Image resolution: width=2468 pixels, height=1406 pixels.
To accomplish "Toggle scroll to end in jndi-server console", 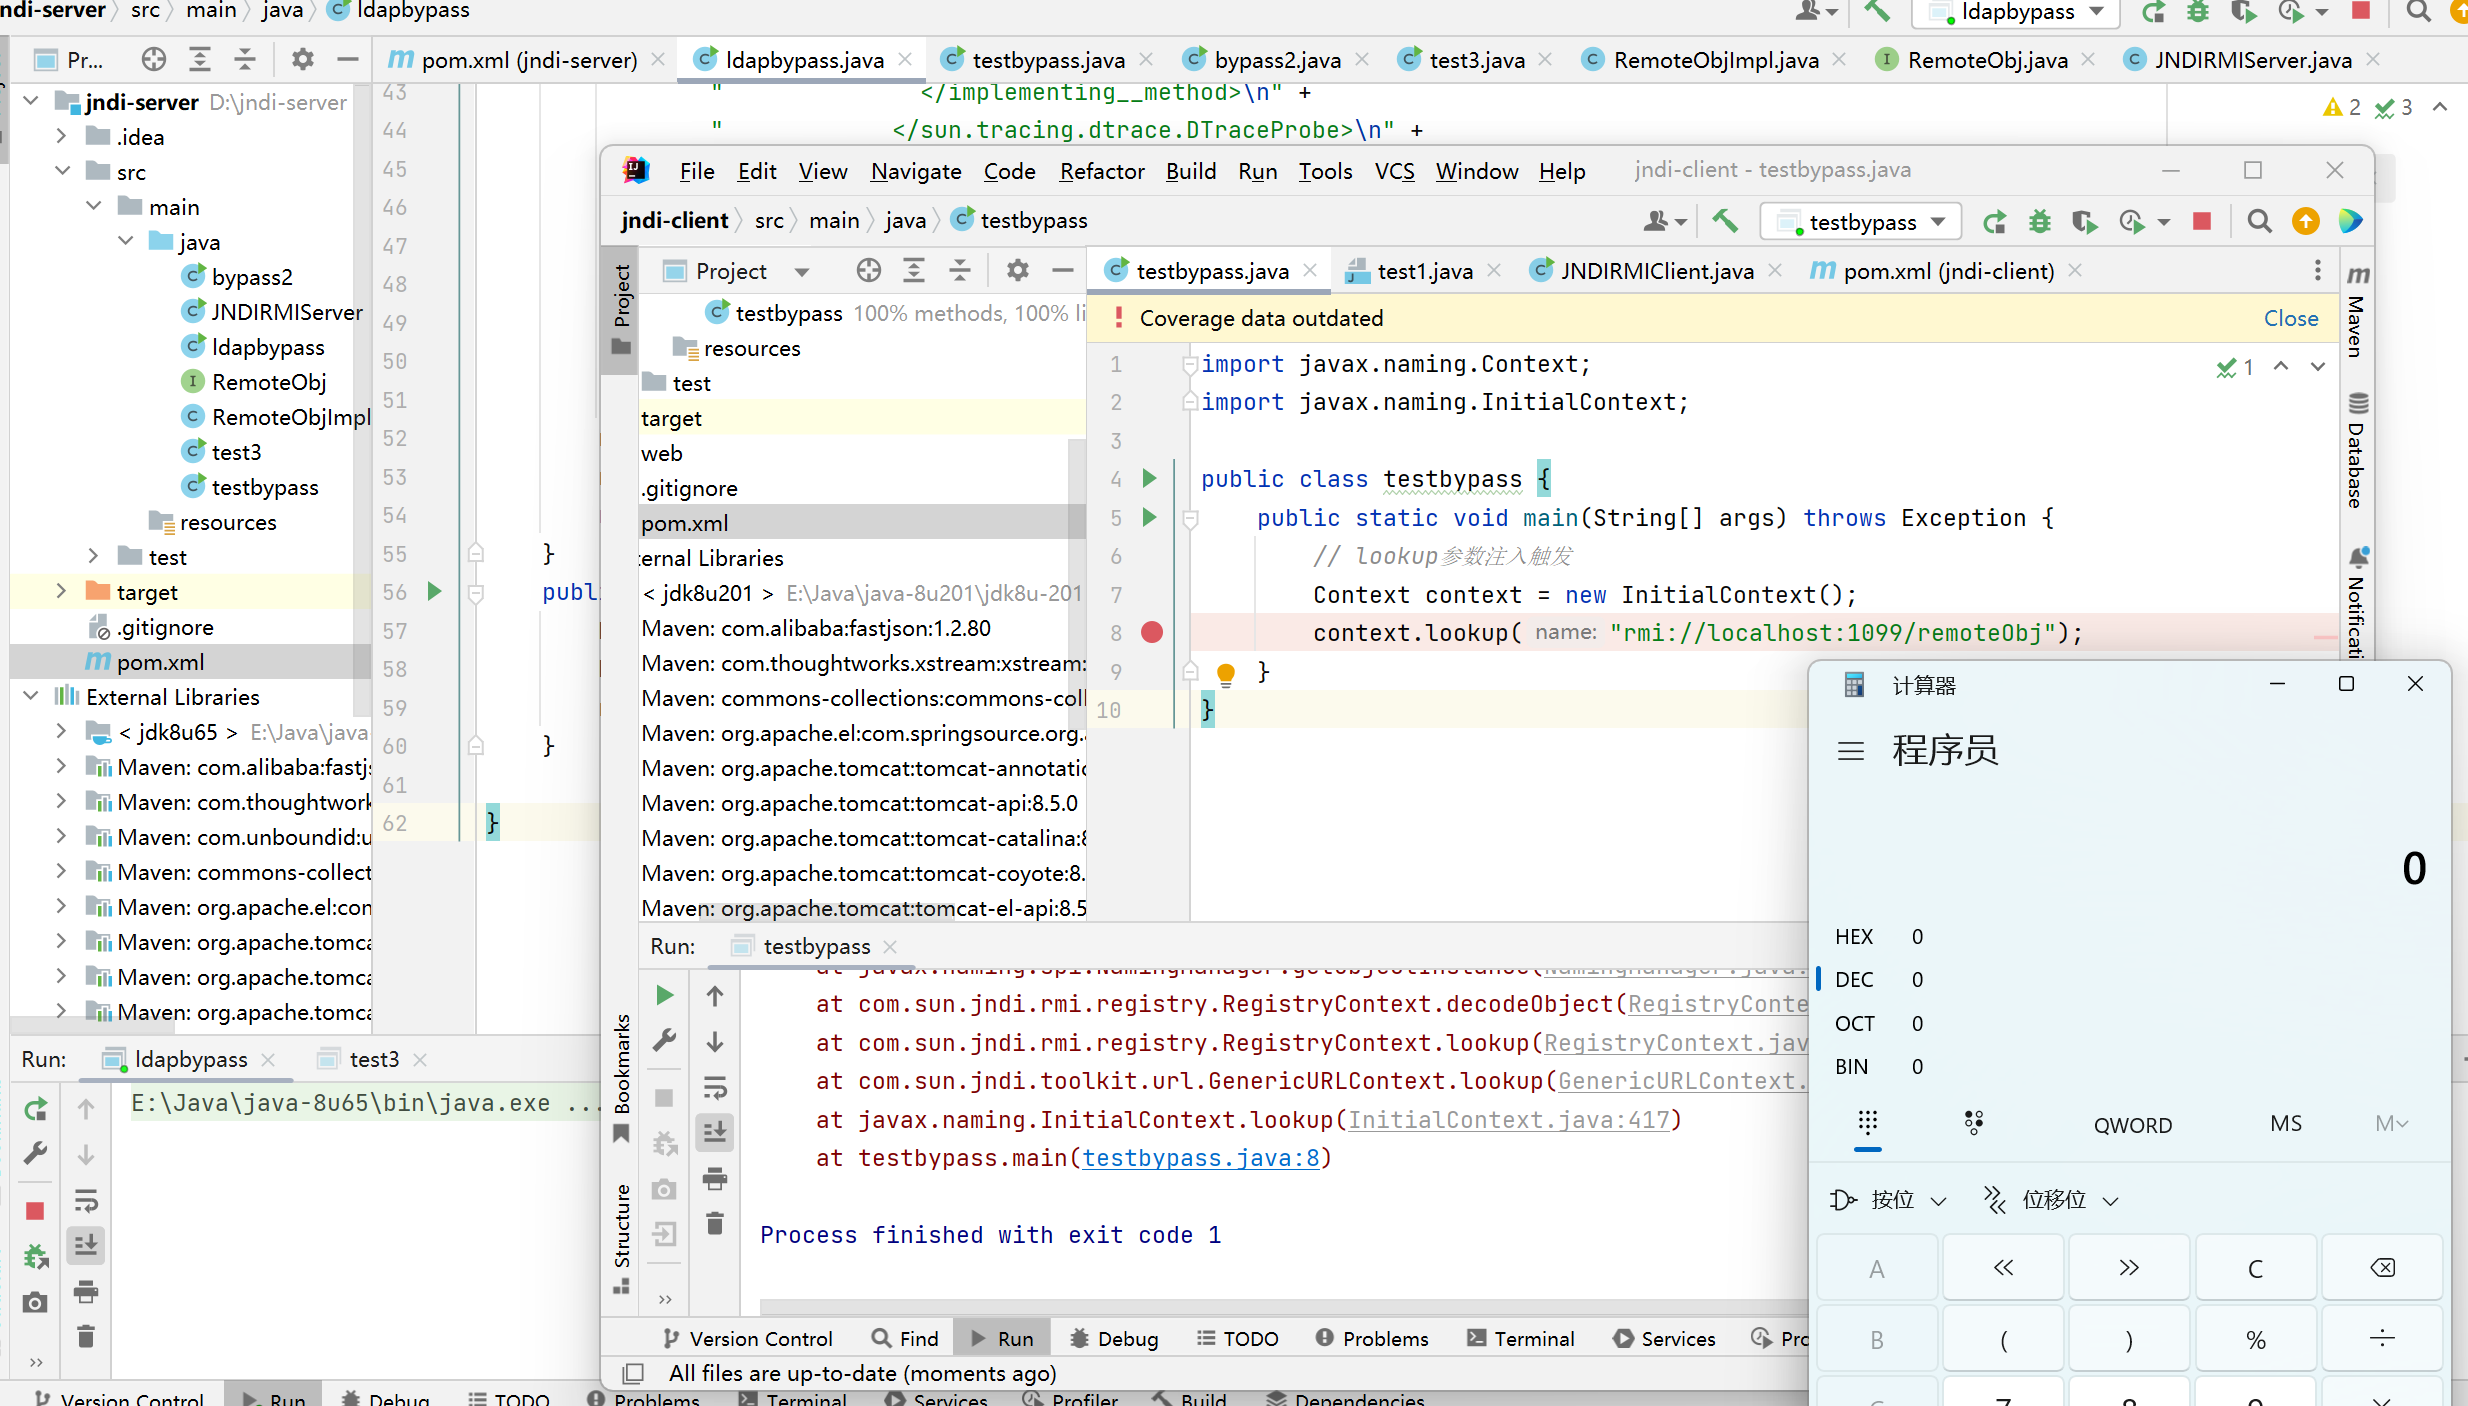I will pyautogui.click(x=86, y=1246).
